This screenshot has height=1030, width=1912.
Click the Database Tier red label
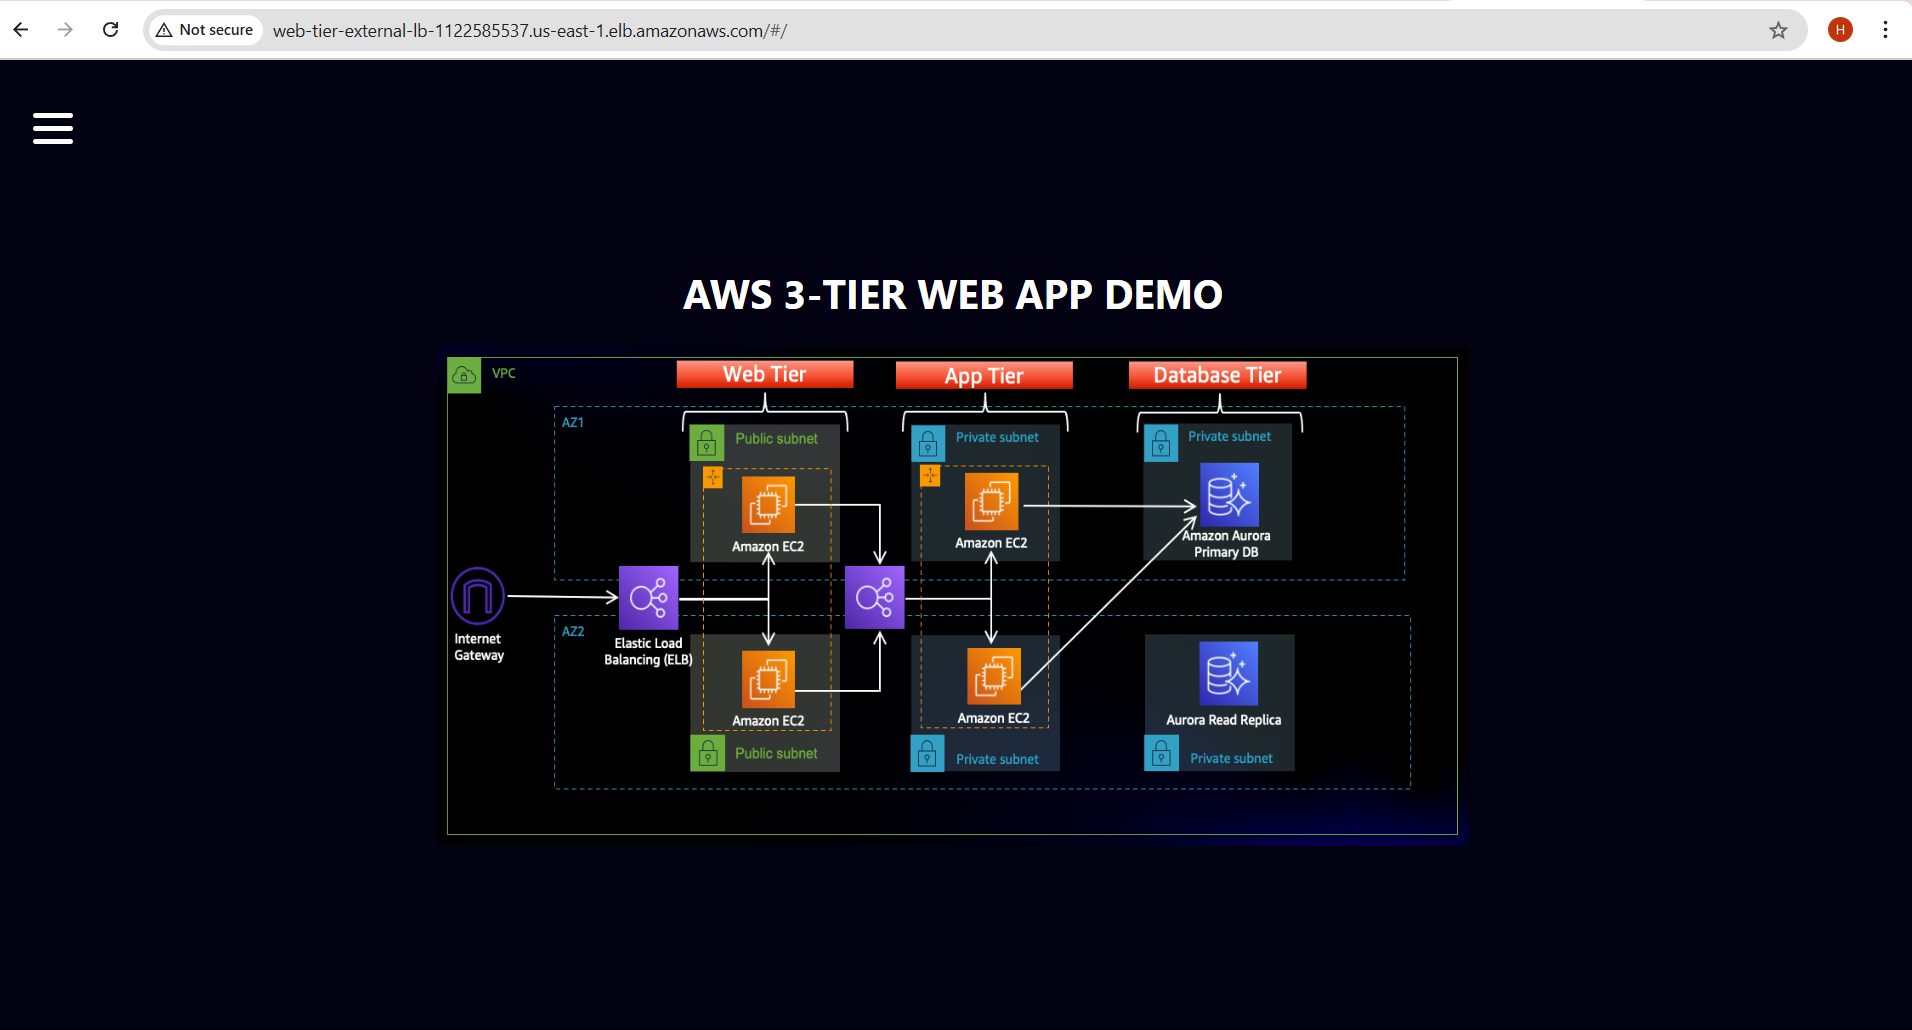click(x=1217, y=375)
